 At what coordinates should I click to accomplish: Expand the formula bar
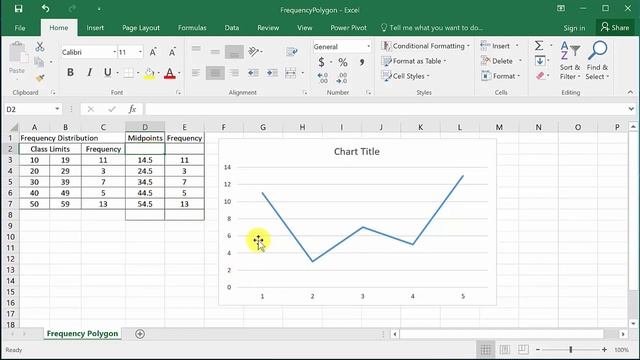[x=631, y=109]
